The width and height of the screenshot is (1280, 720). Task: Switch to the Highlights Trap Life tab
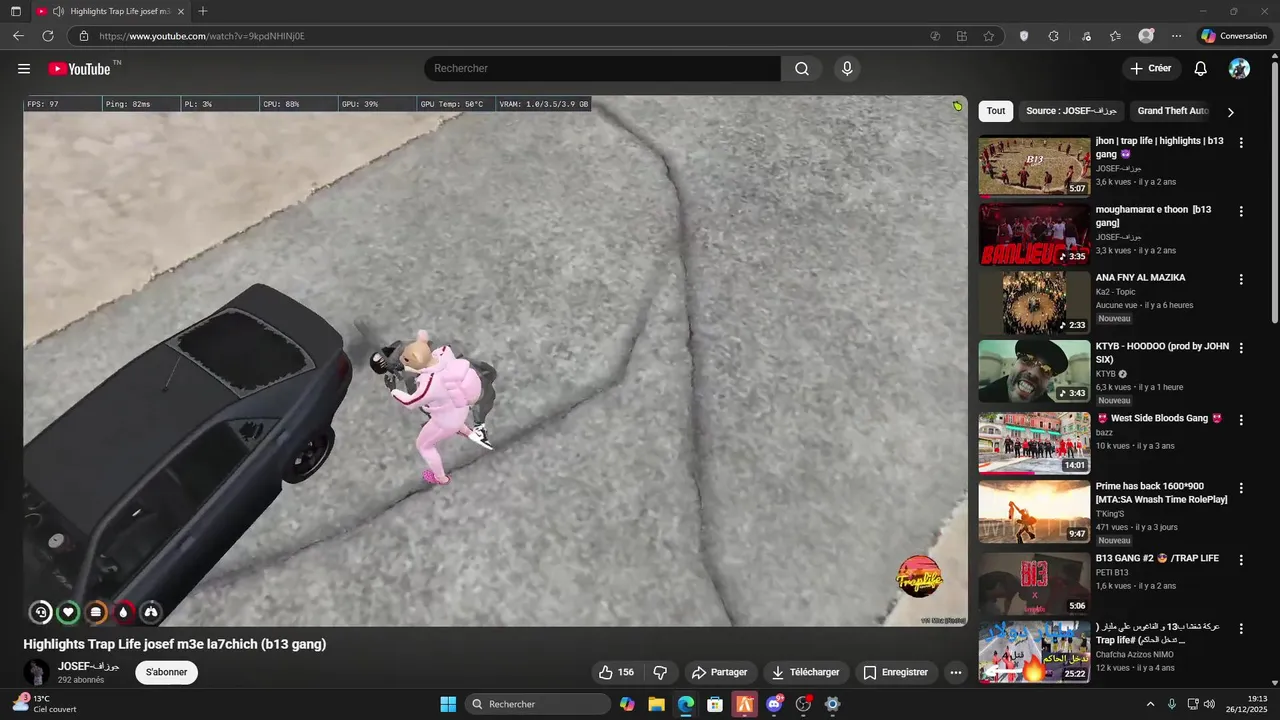(x=110, y=11)
